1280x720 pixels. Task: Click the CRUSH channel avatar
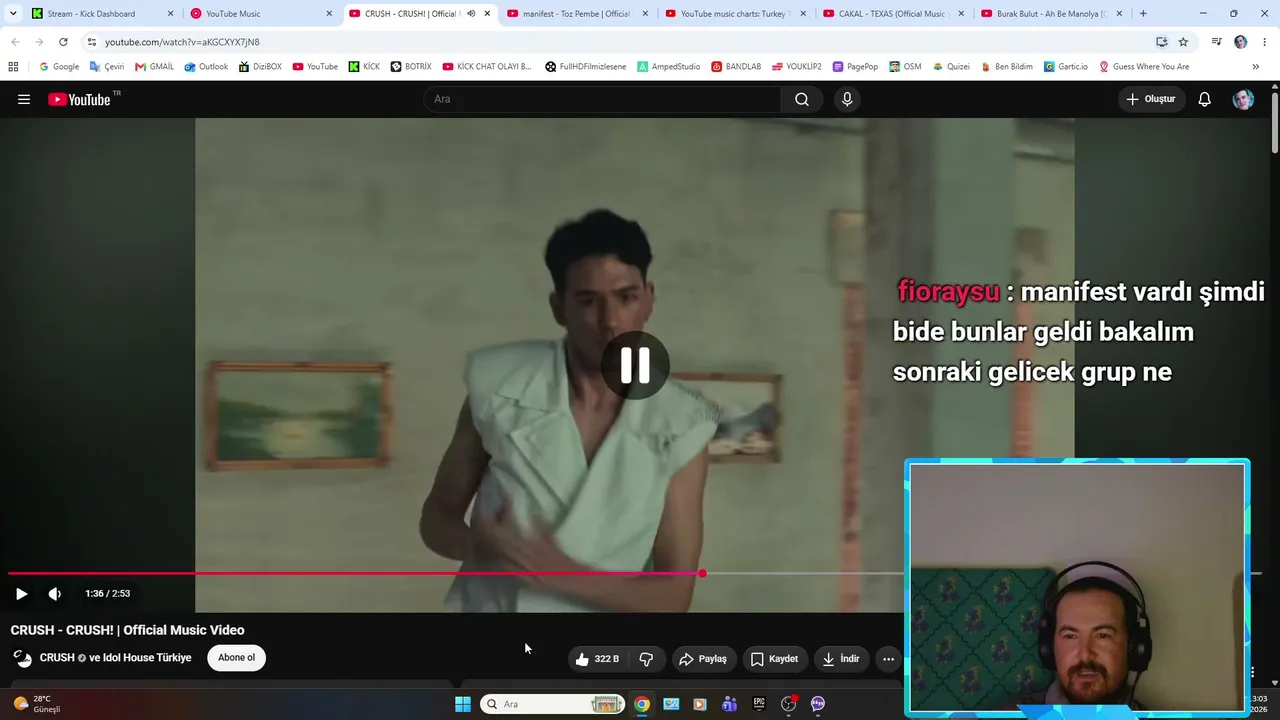click(22, 658)
